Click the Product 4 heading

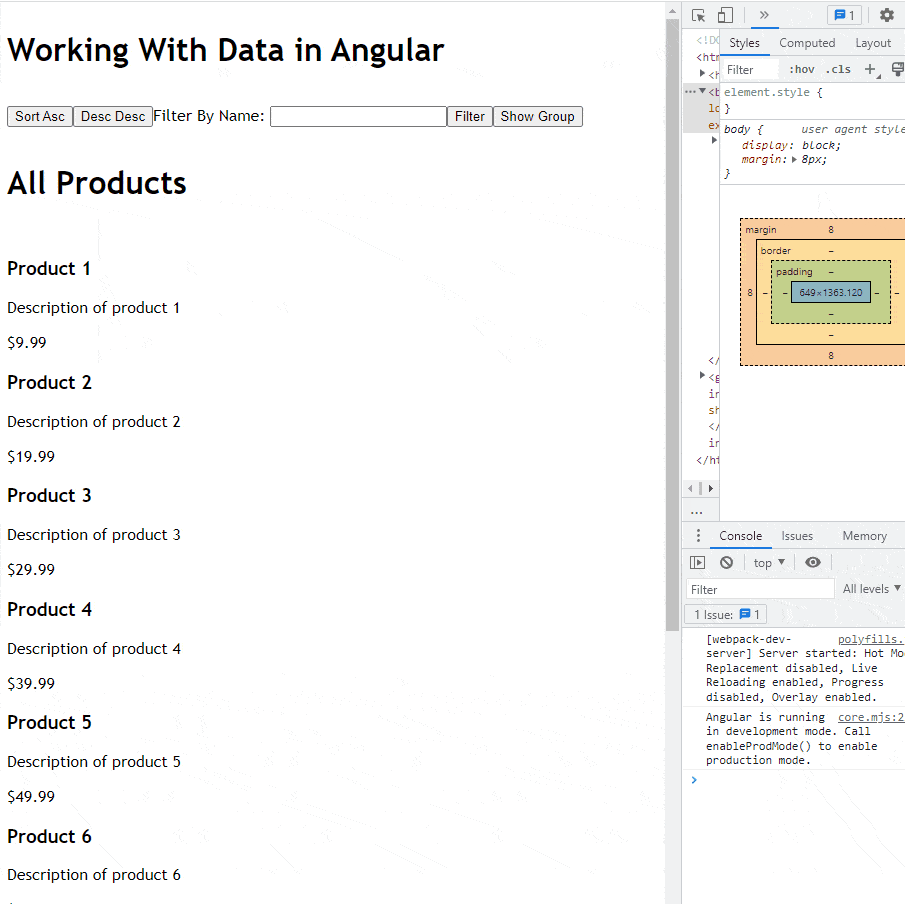[49, 610]
